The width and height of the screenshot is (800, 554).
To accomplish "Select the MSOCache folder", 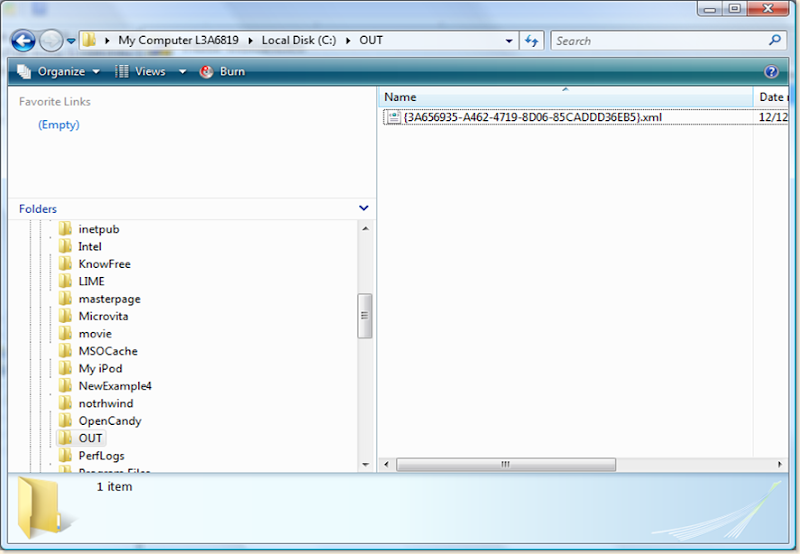I will point(108,351).
